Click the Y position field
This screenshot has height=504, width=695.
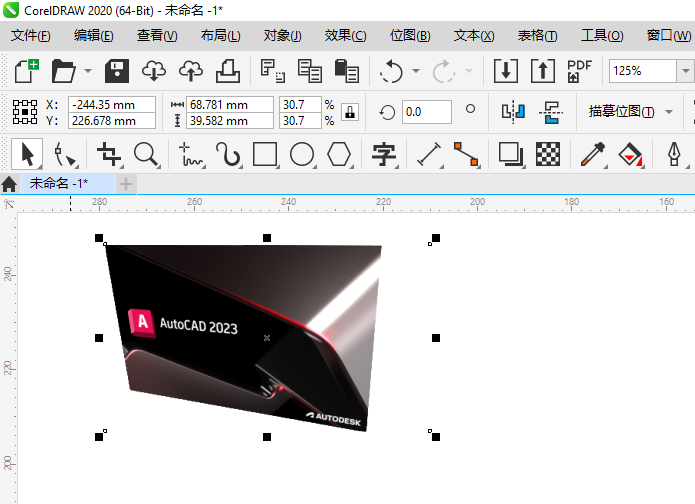tap(112, 121)
